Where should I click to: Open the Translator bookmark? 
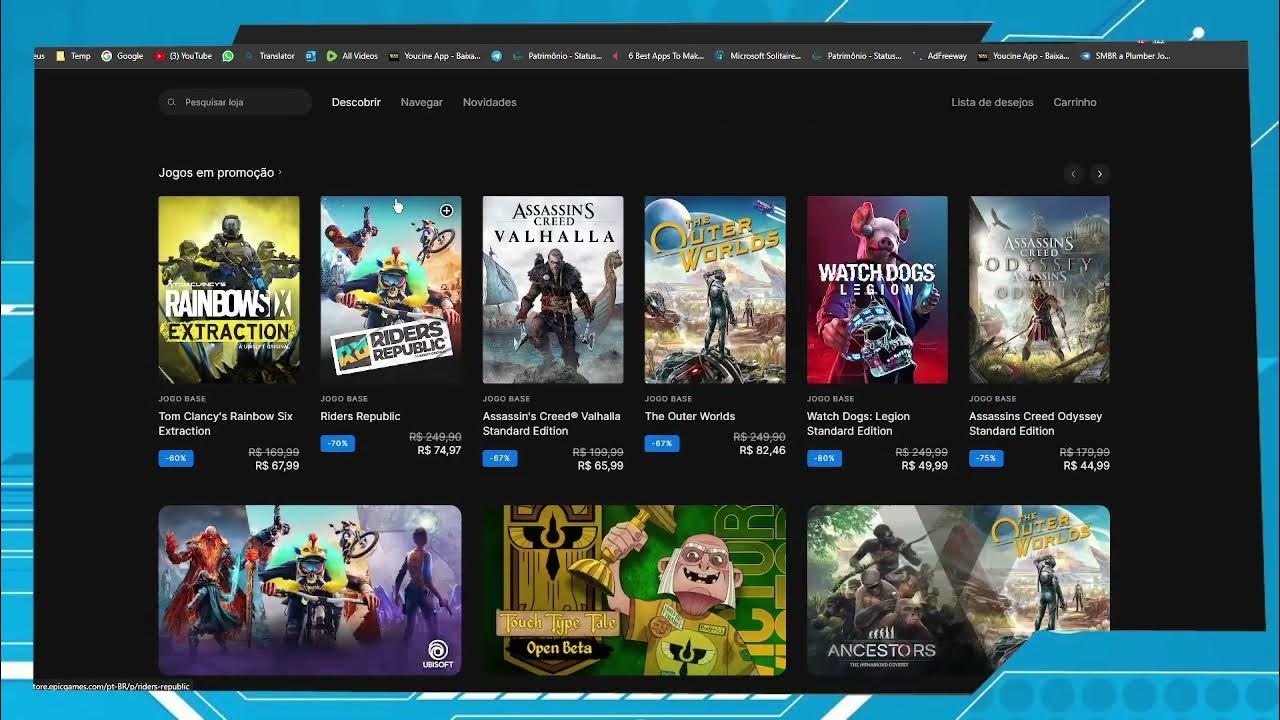(270, 56)
